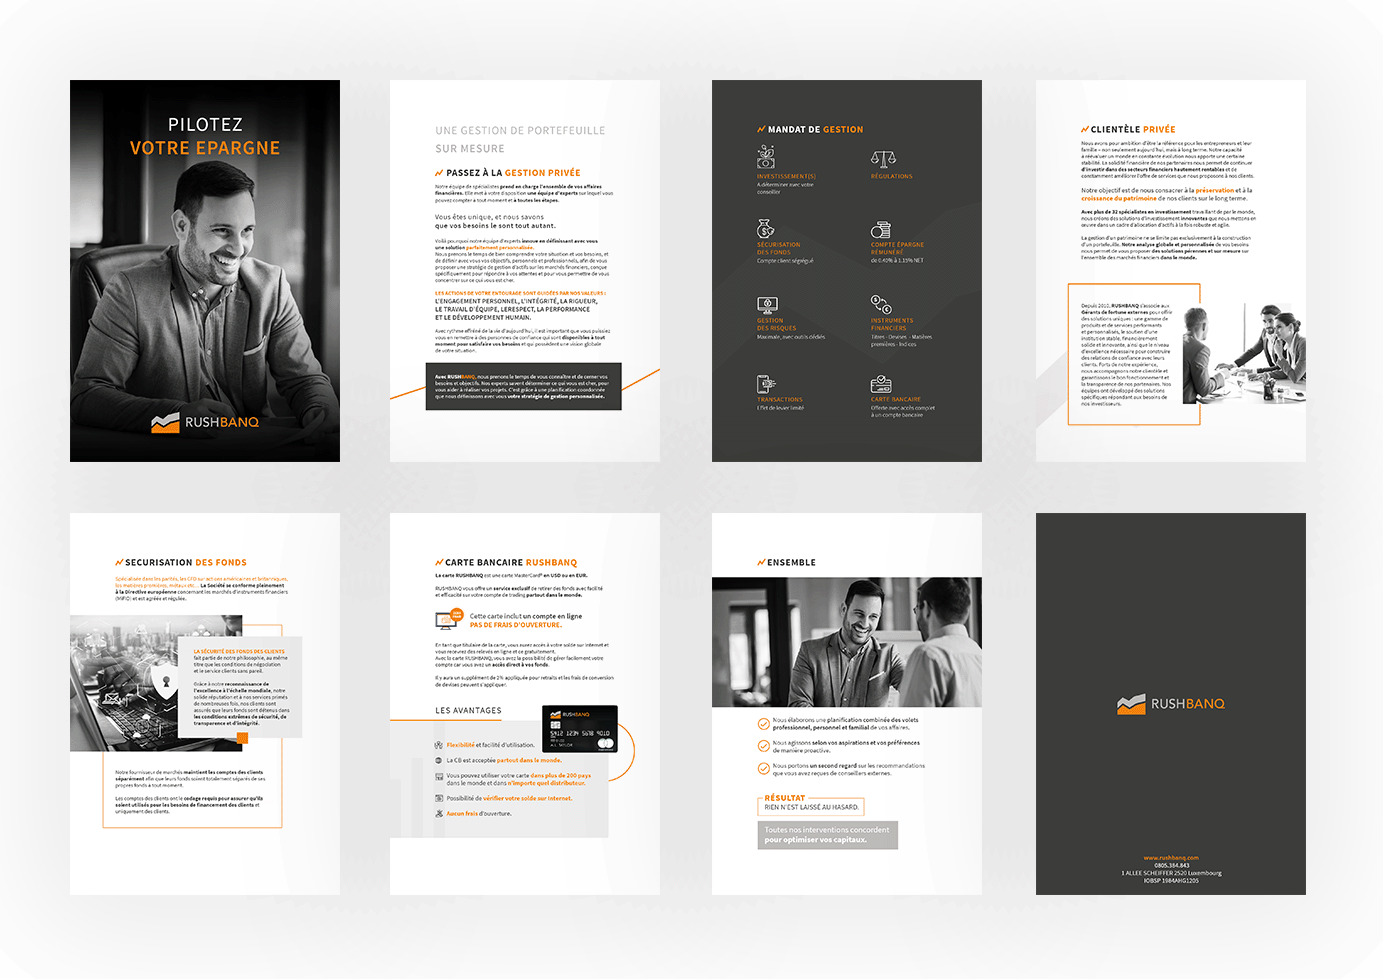The height and width of the screenshot is (979, 1383).
Task: Click the 'Cette carte inclut un compte en ligne' line
Action: (x=526, y=616)
